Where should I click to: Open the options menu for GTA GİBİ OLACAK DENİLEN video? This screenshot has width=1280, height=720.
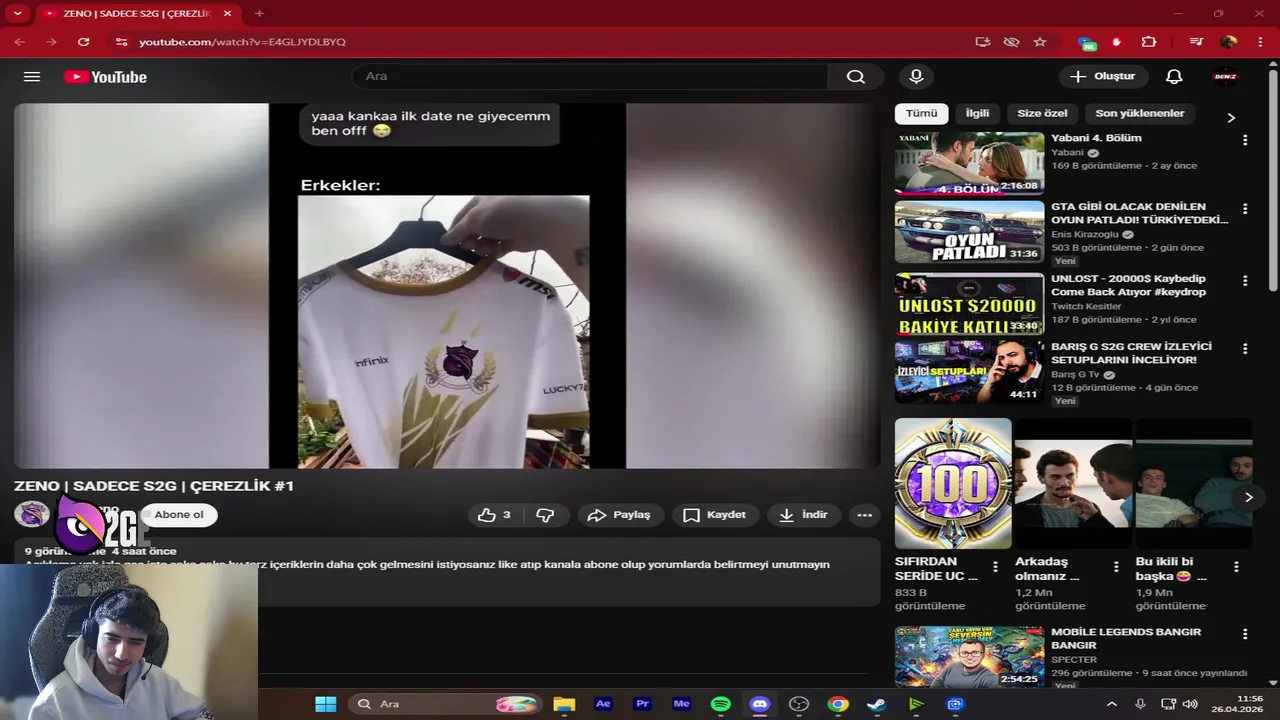pos(1245,209)
